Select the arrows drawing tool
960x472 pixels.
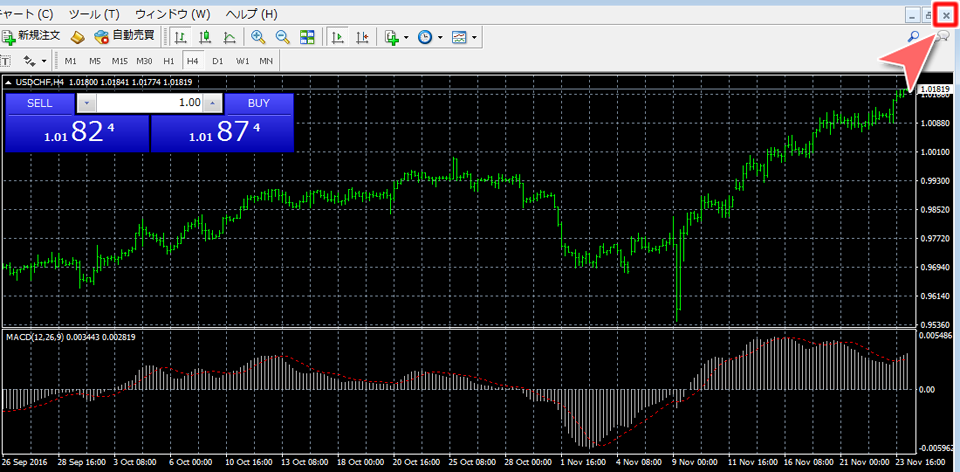(29, 61)
